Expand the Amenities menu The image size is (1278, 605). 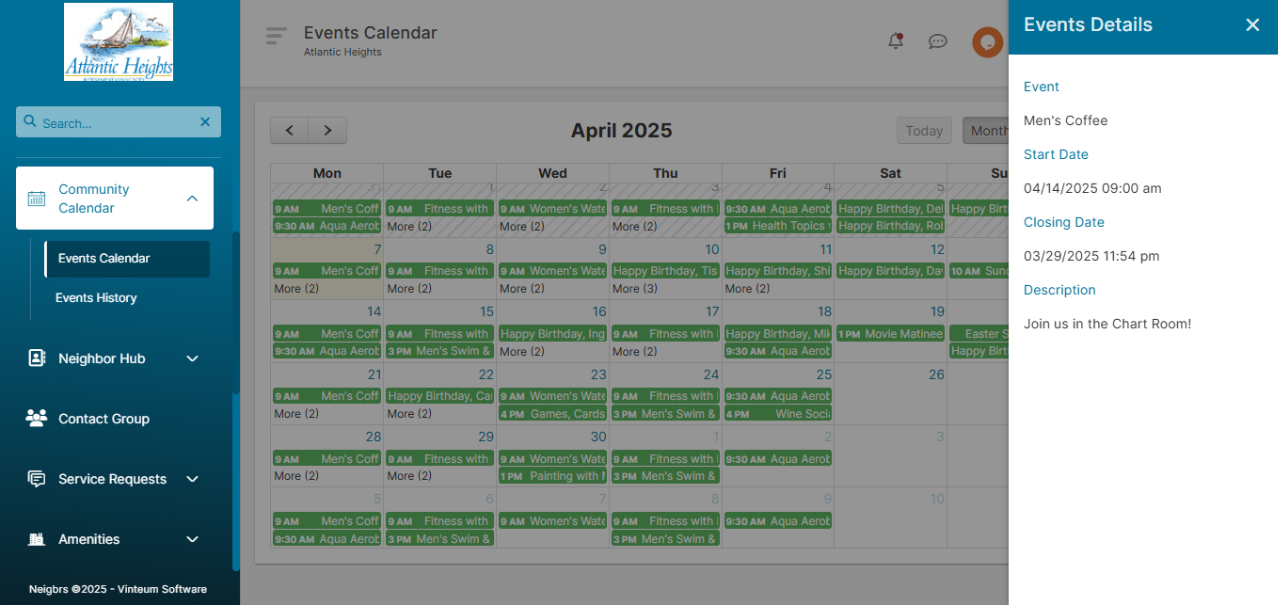point(193,539)
